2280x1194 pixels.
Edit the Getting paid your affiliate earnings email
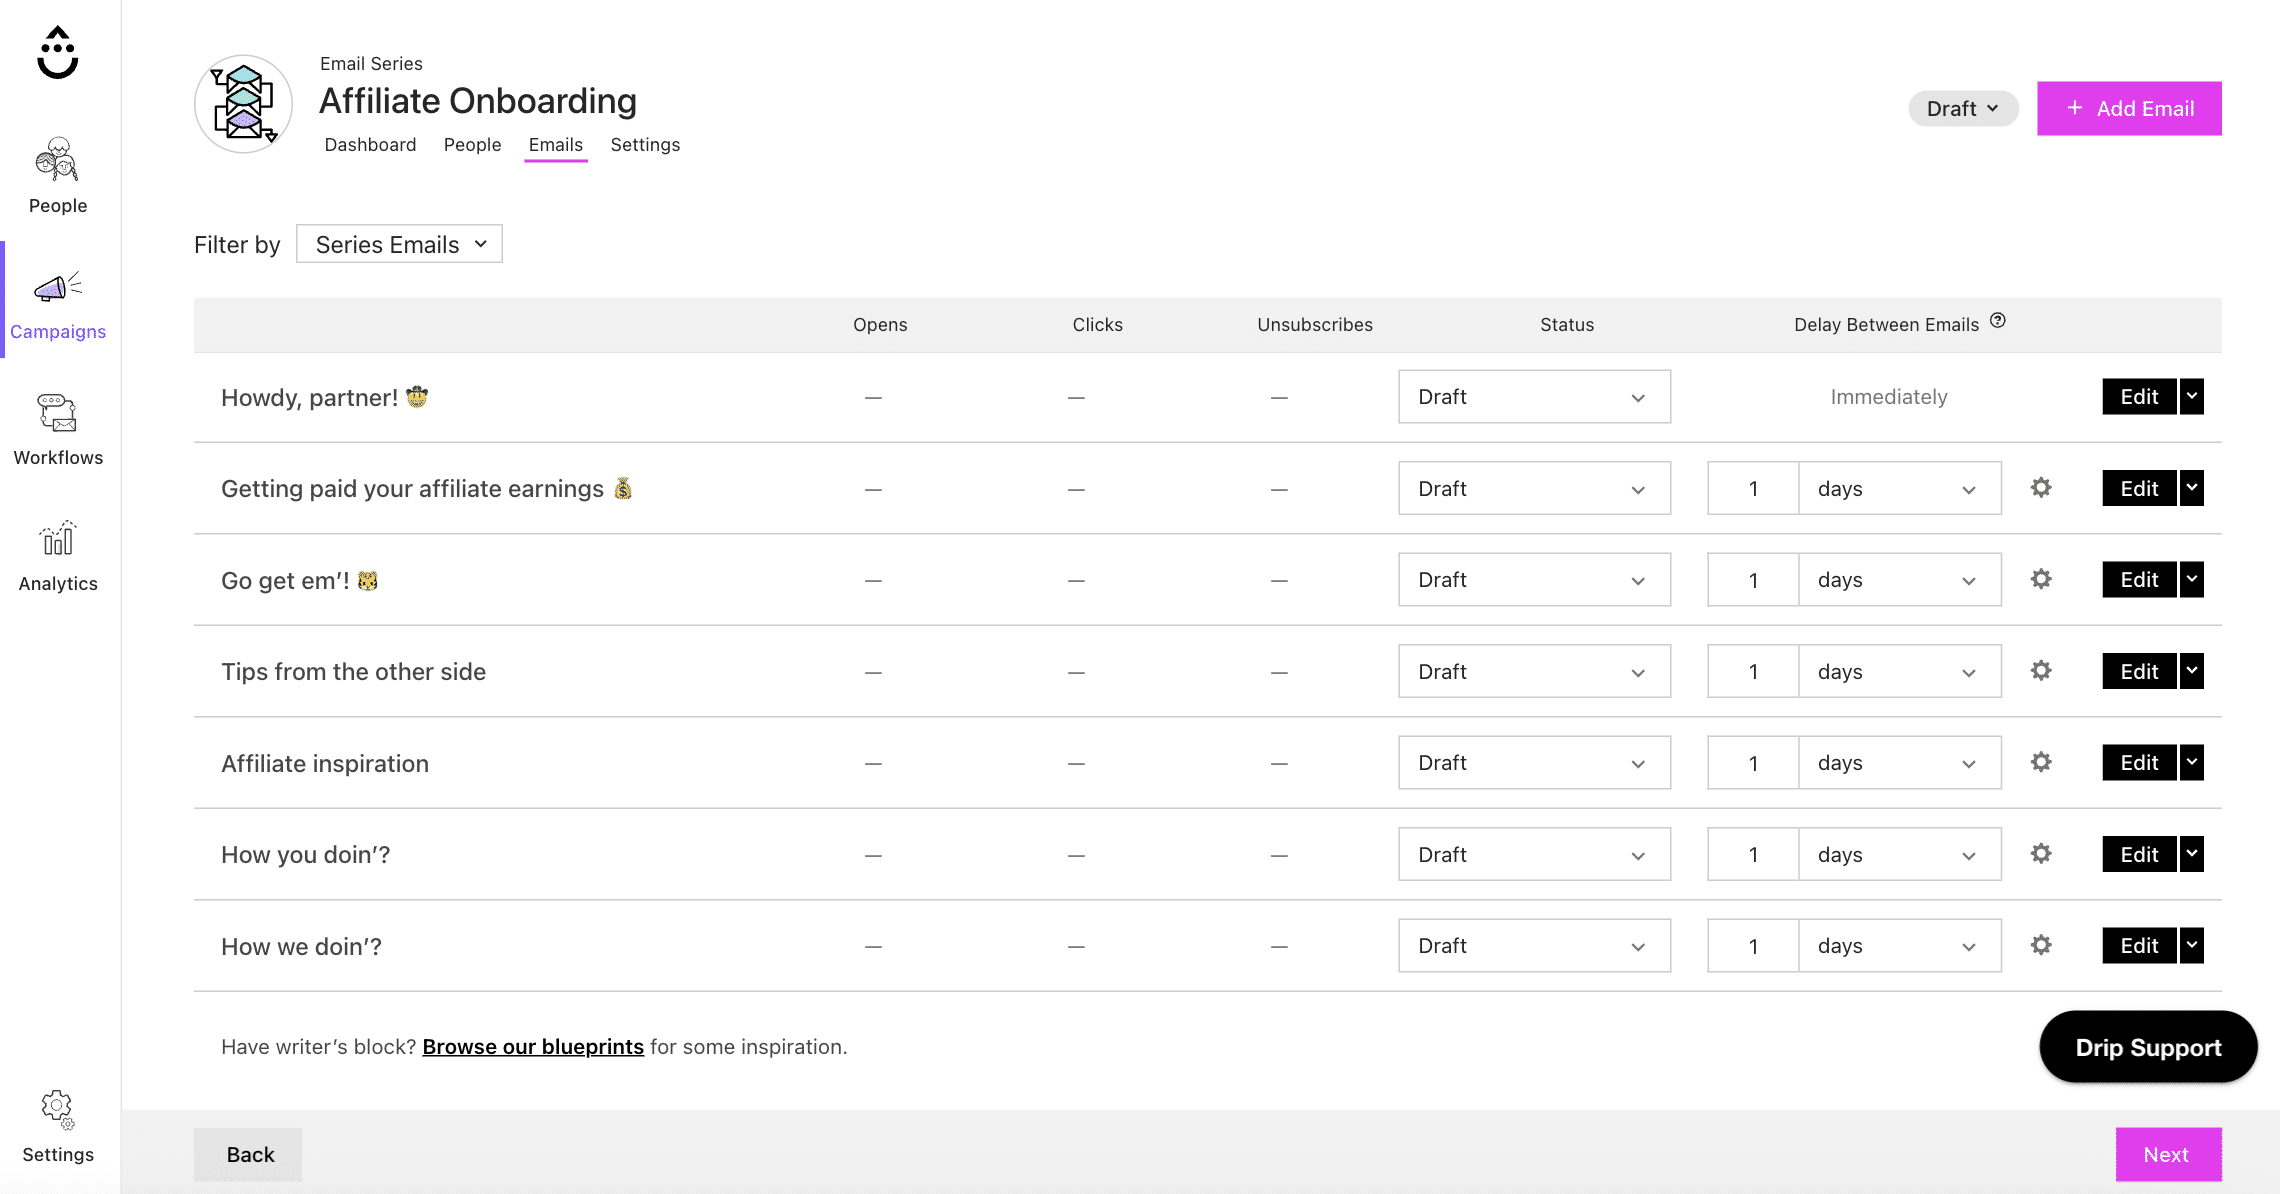(2139, 488)
